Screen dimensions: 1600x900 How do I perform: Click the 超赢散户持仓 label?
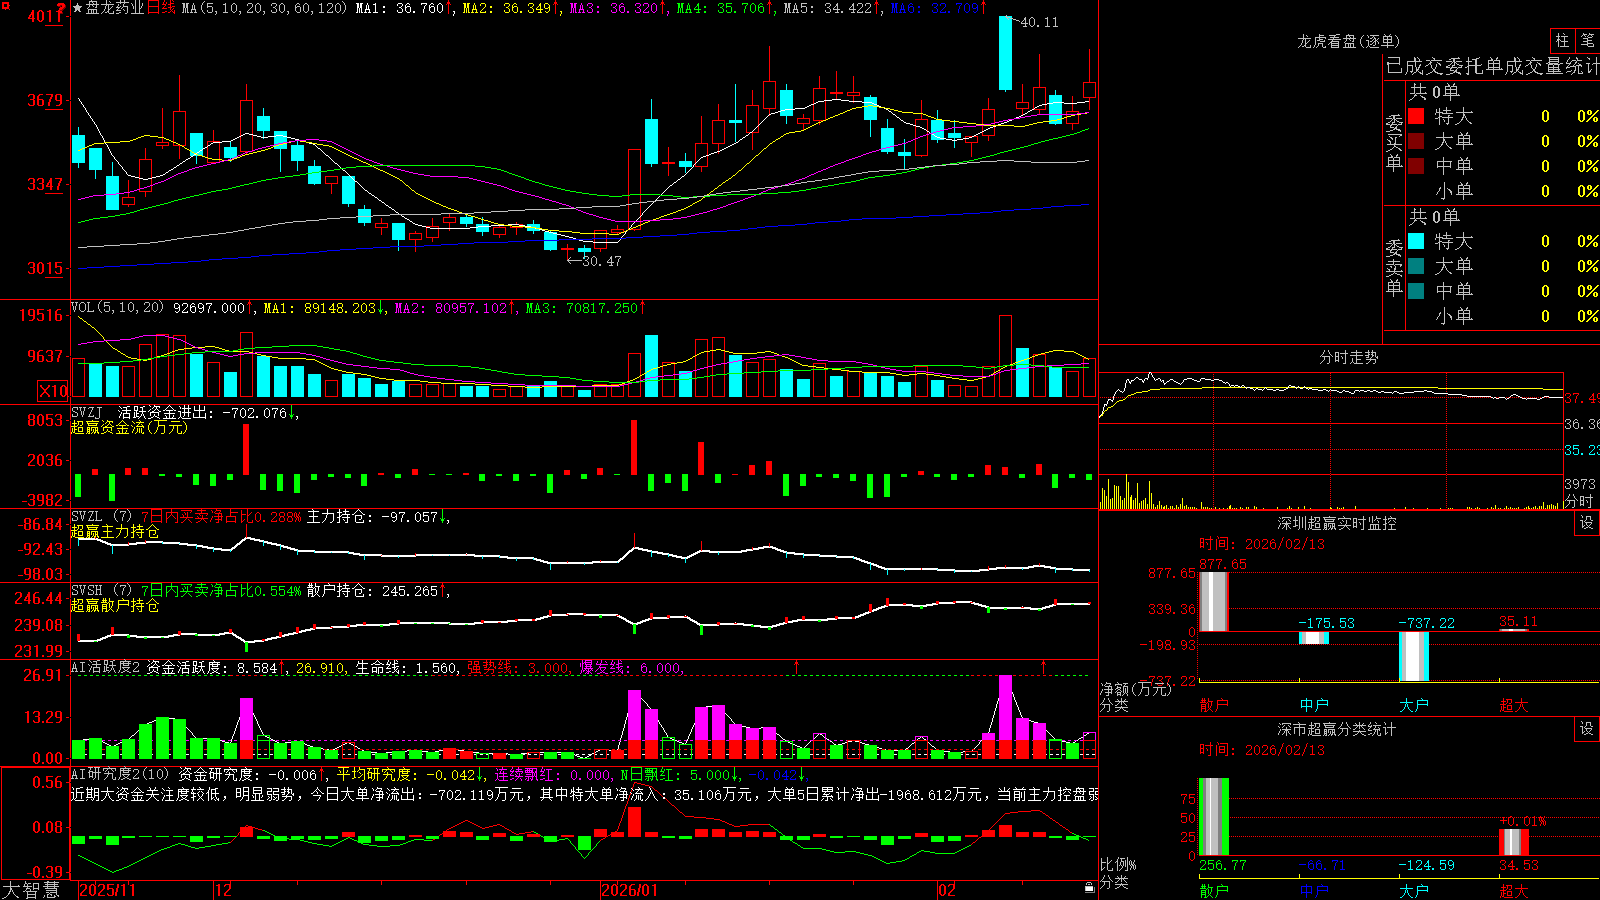[x=115, y=605]
